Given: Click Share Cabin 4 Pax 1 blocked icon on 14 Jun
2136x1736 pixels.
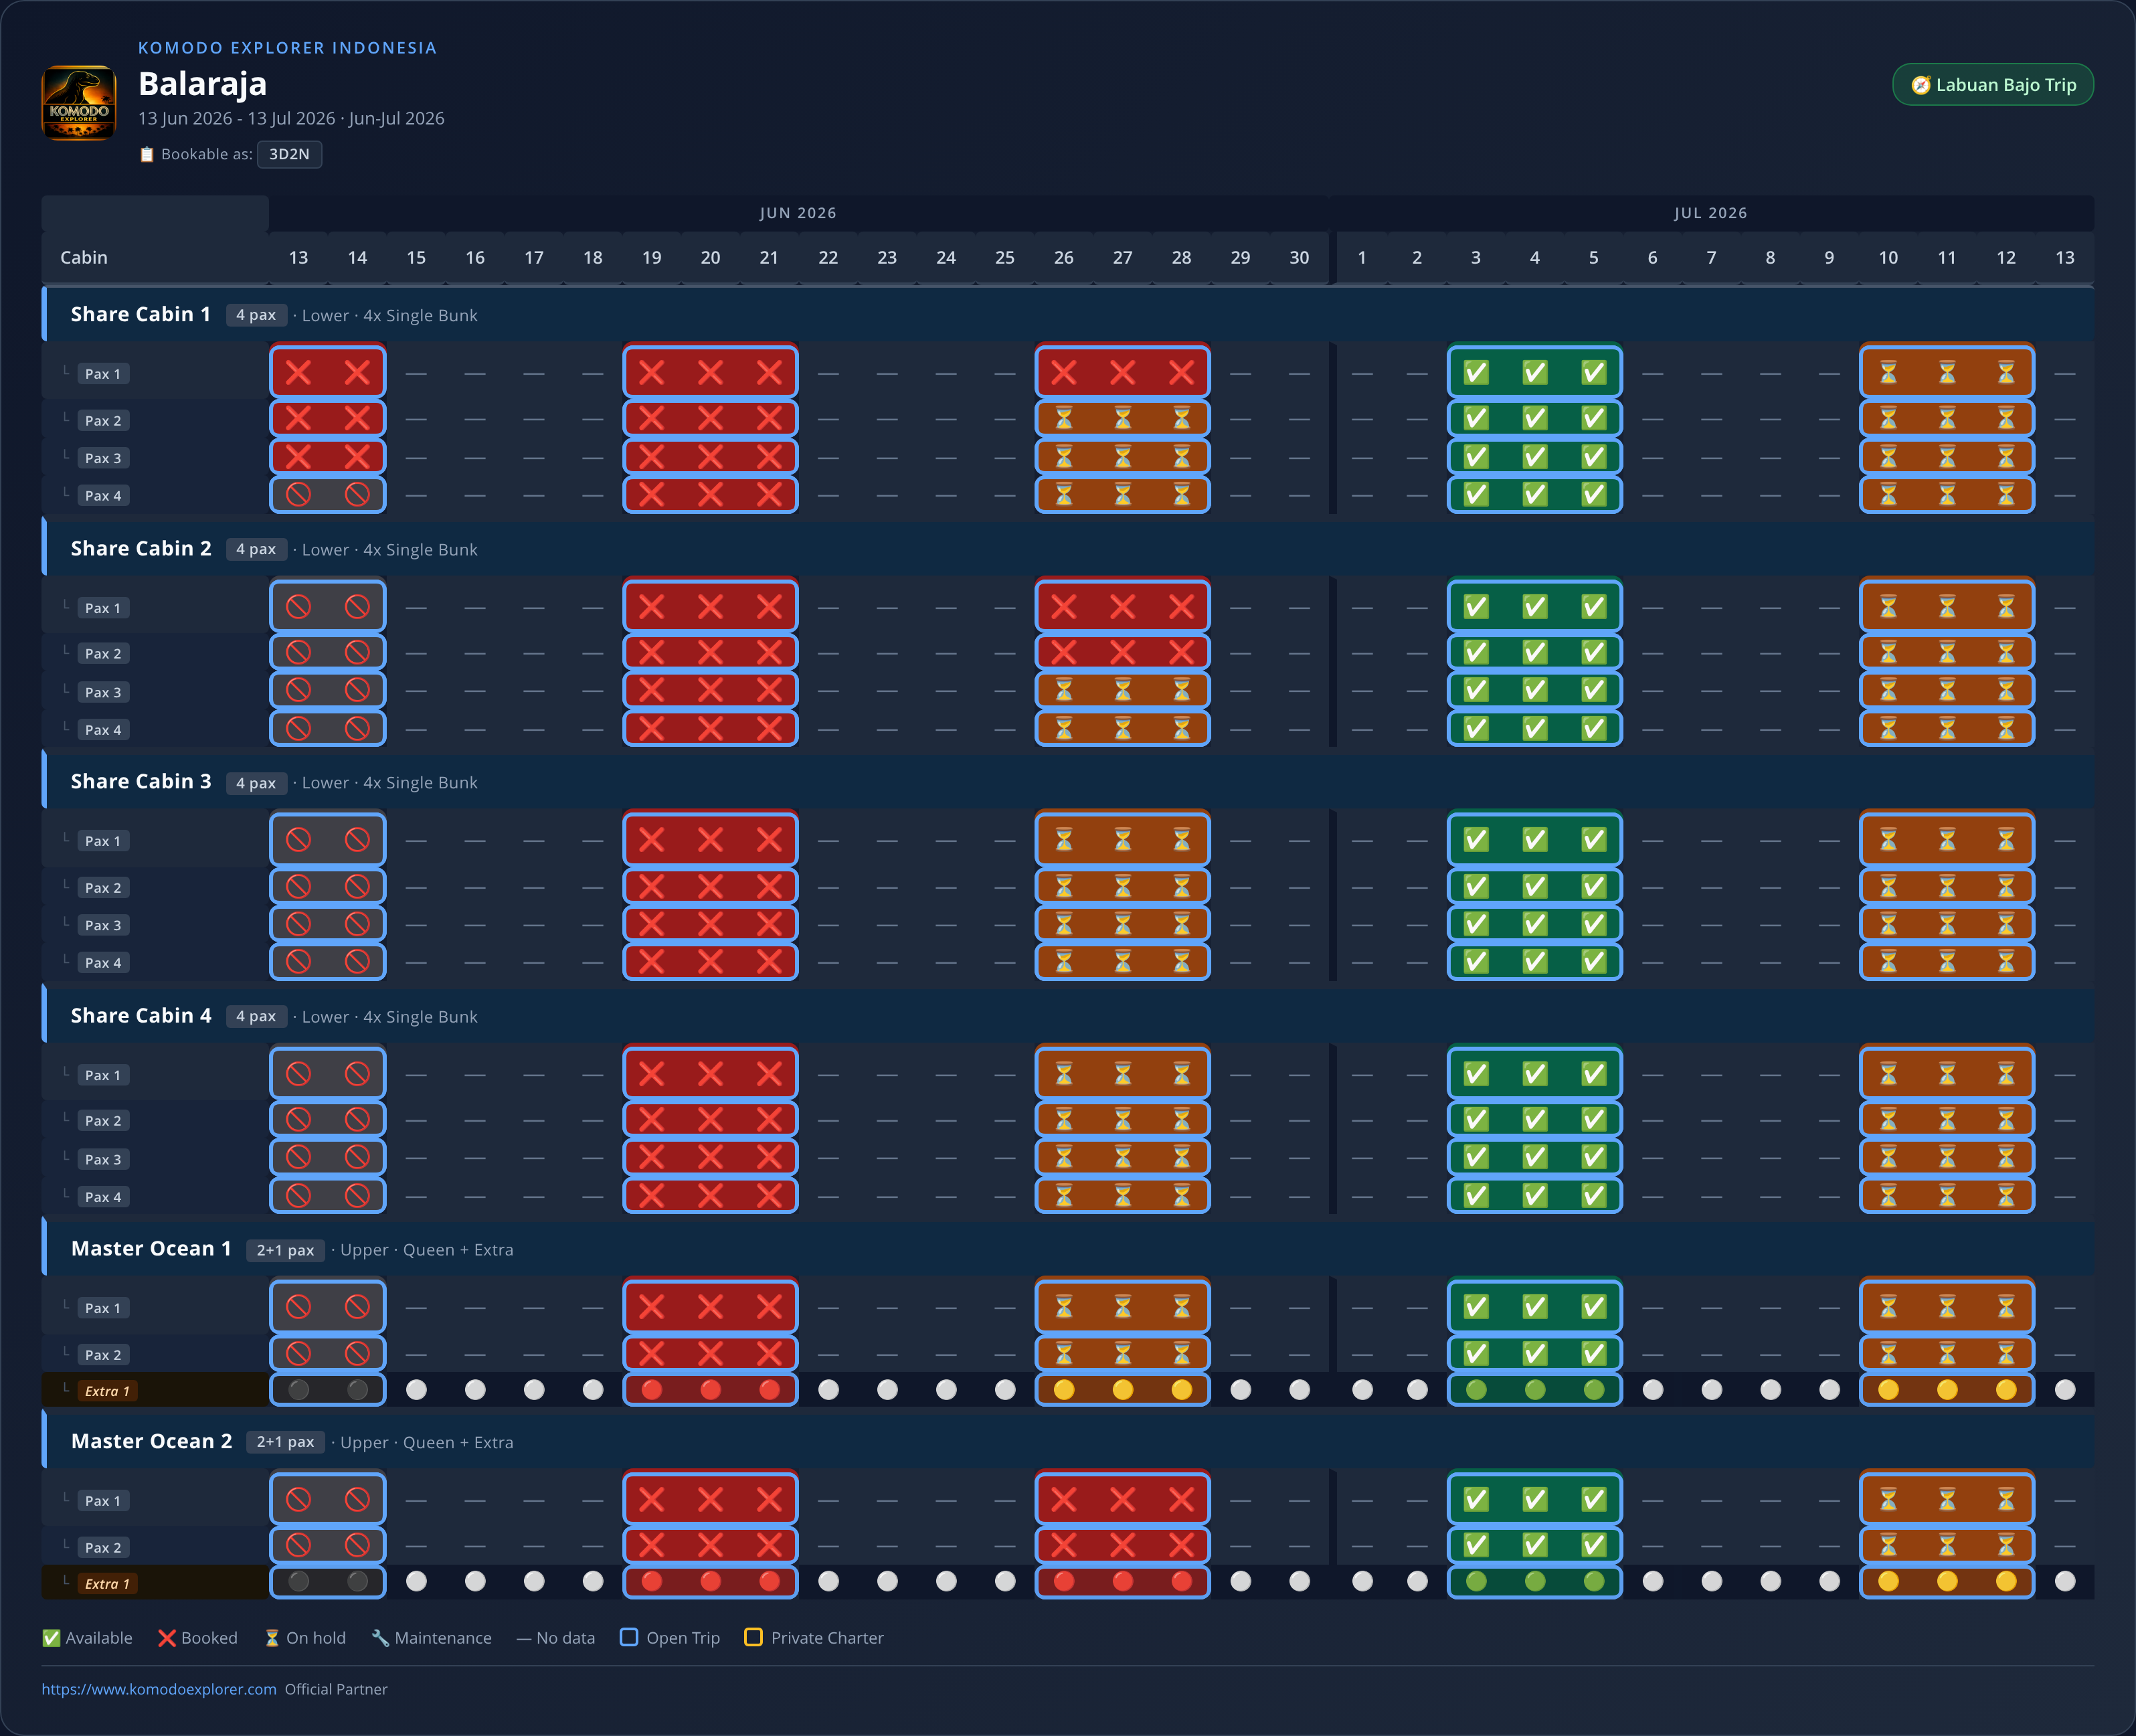Looking at the screenshot, I should coord(357,1074).
